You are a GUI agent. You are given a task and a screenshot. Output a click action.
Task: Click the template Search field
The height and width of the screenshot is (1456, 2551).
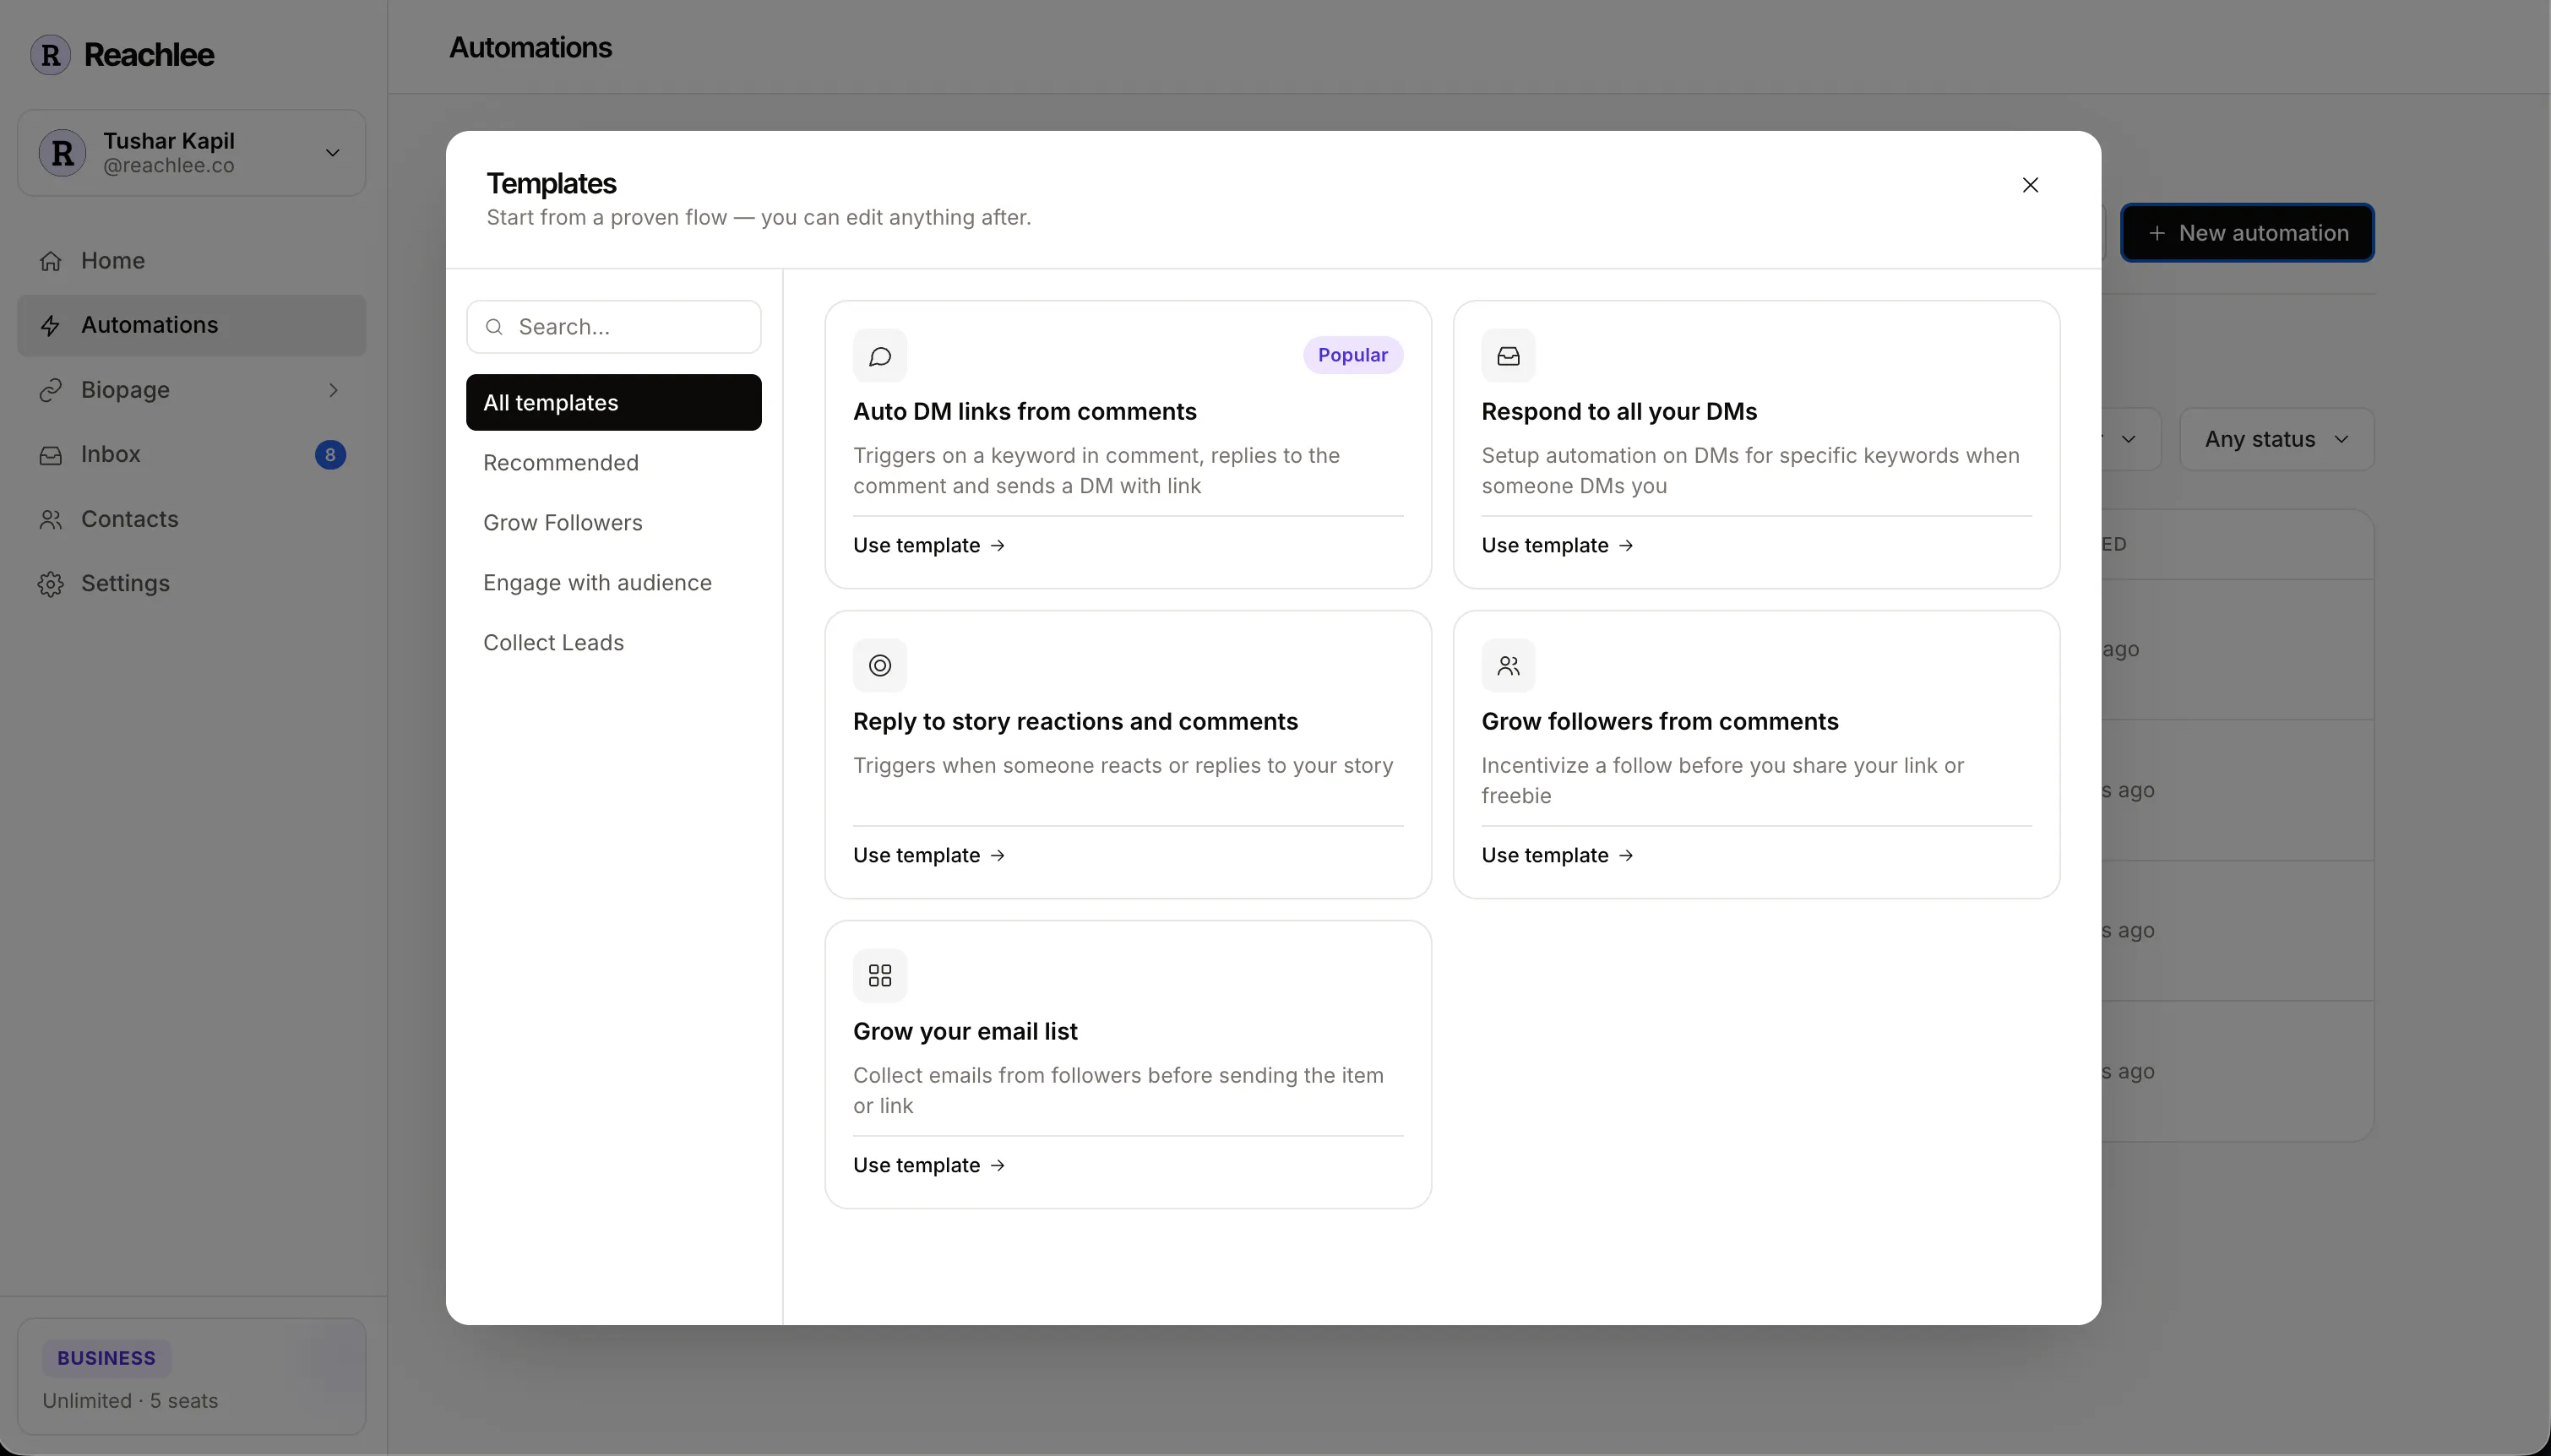point(614,327)
